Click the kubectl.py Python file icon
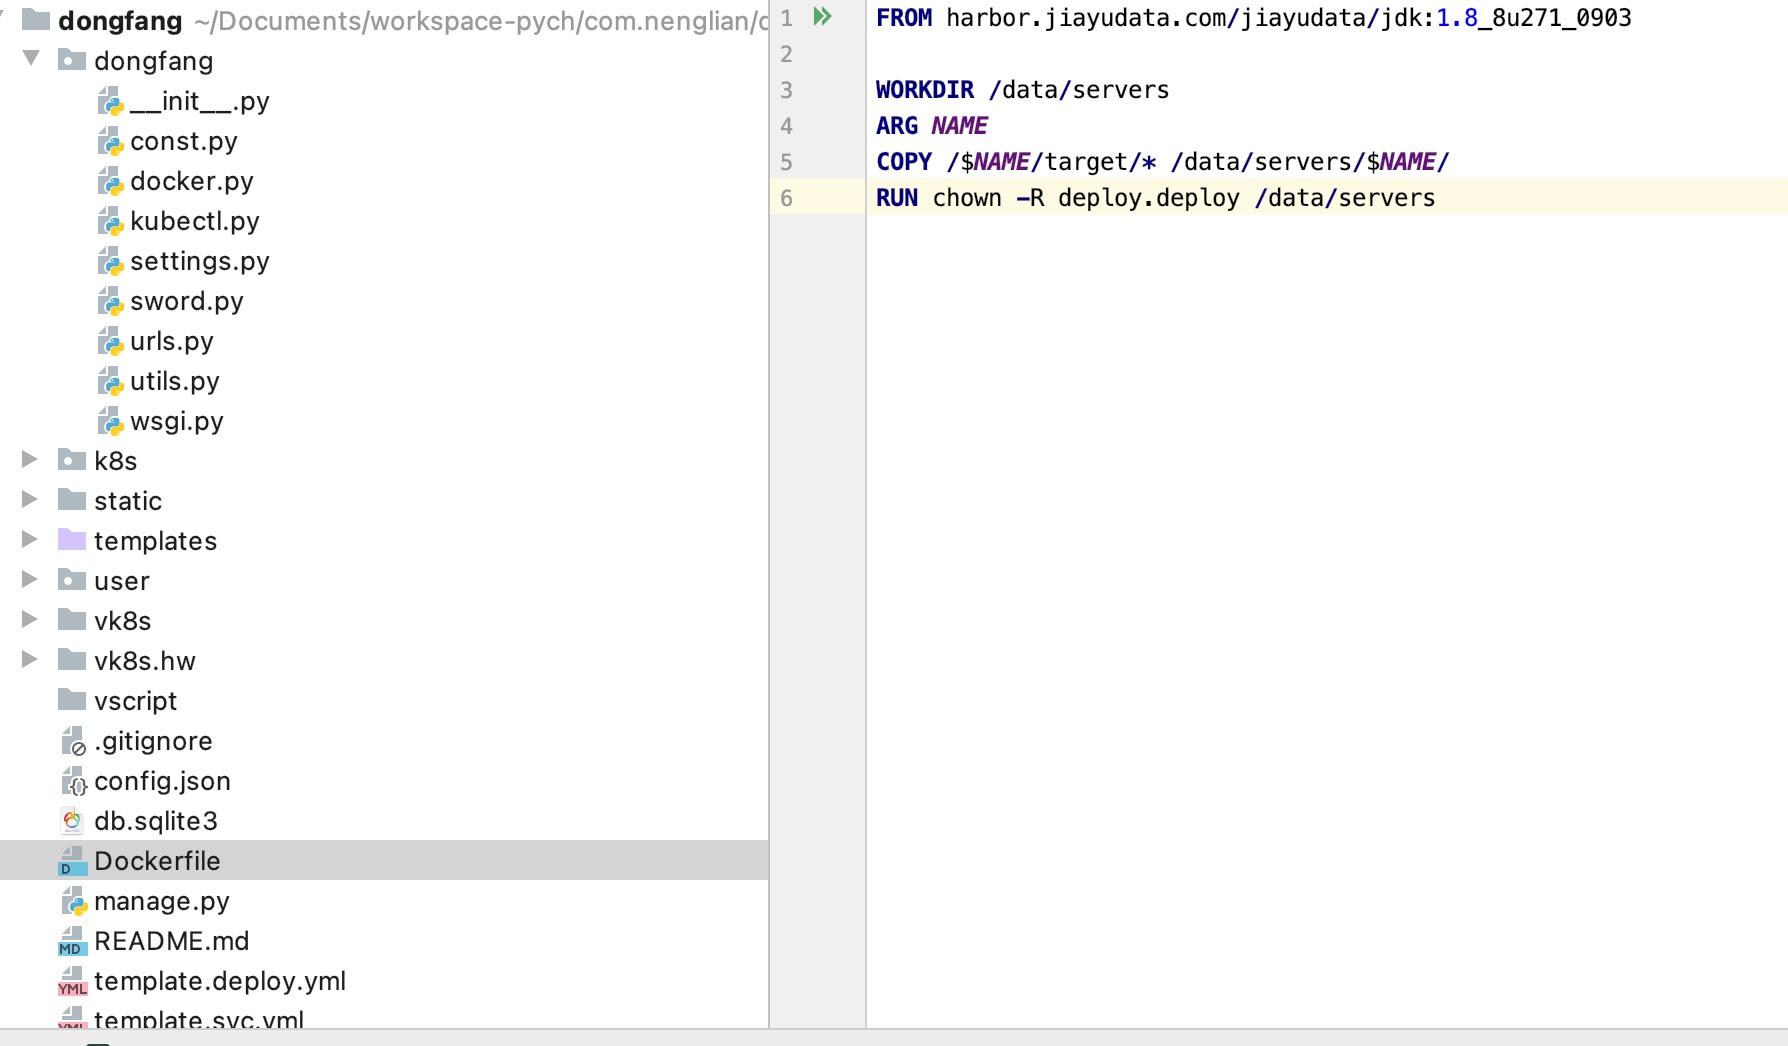 coord(110,221)
